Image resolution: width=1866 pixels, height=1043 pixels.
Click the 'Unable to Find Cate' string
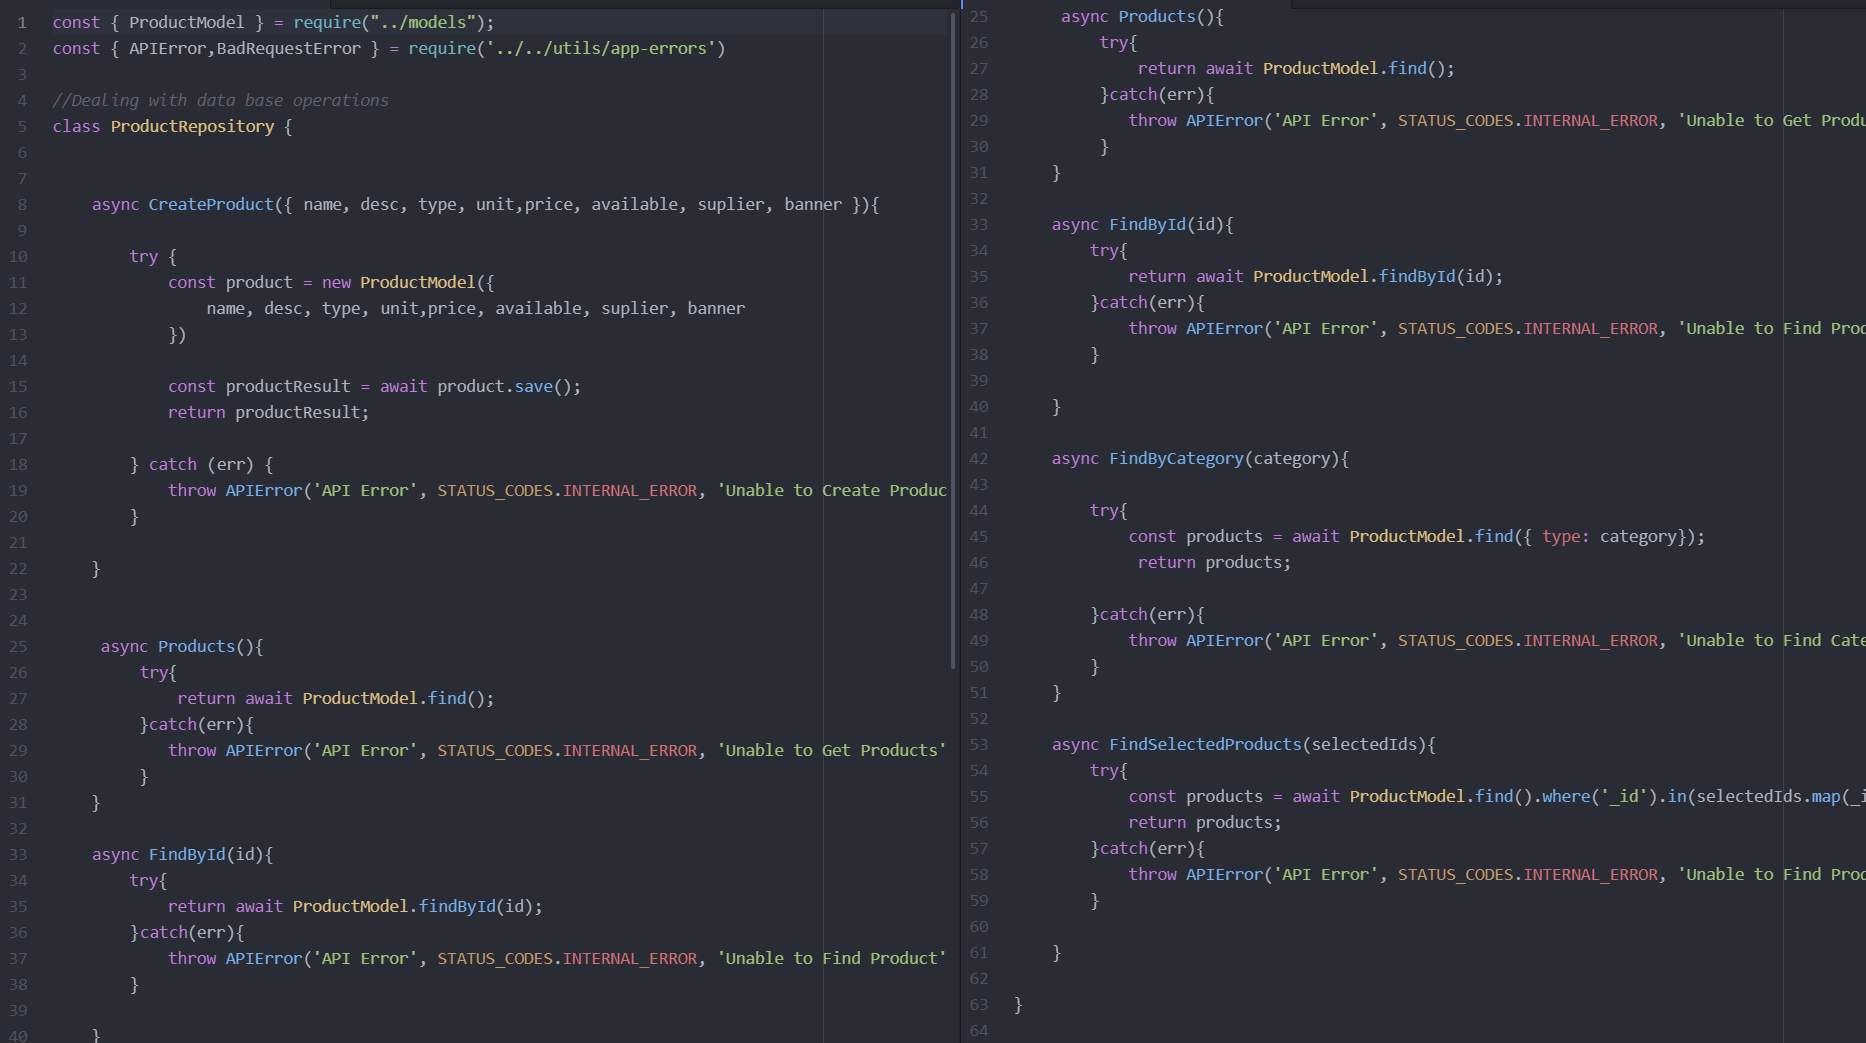tap(1772, 640)
